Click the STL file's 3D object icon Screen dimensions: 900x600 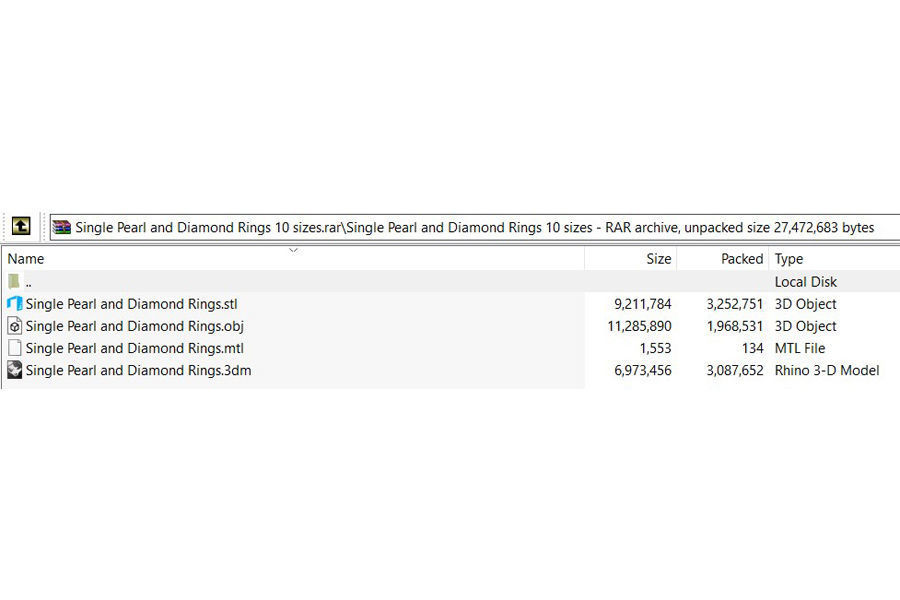14,304
